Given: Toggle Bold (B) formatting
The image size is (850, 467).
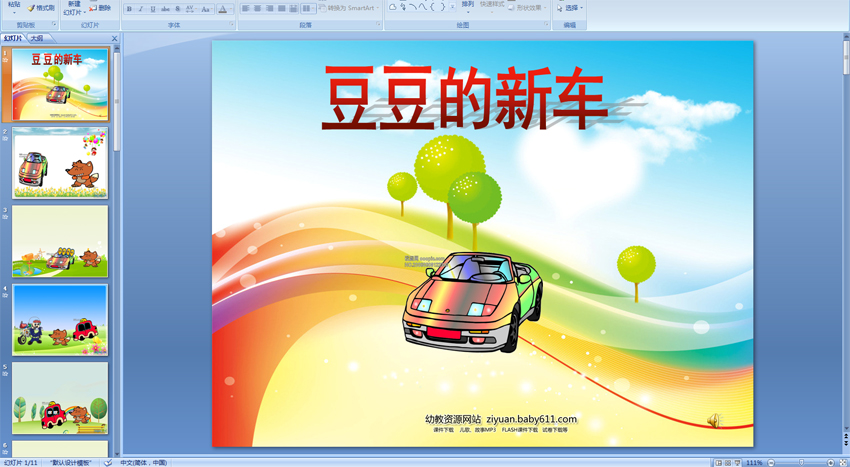Looking at the screenshot, I should point(129,9).
